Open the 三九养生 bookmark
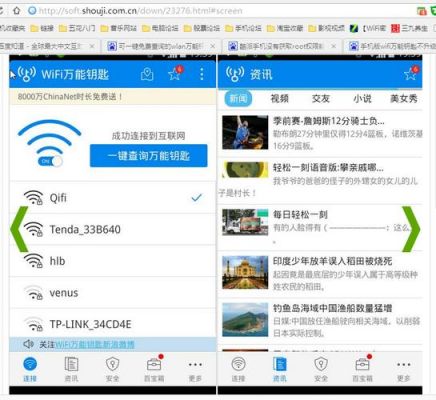Viewport: 436px width, 400px height. (410, 28)
